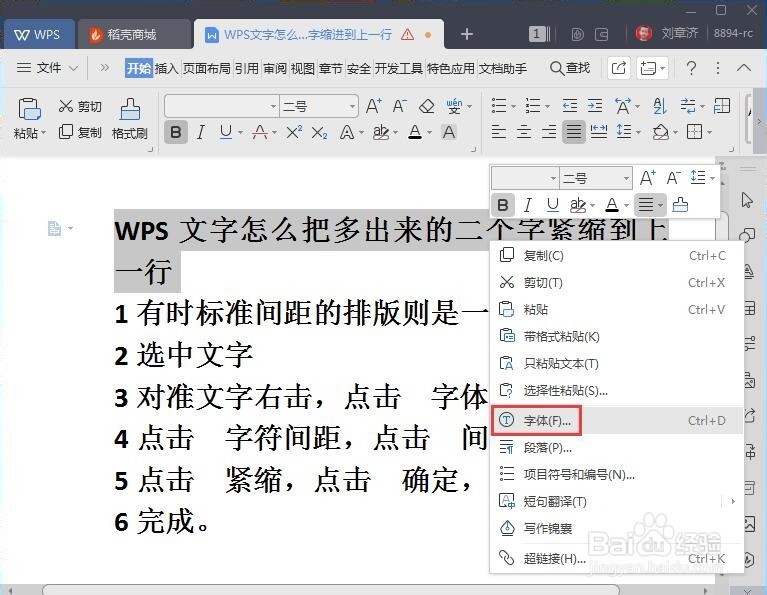Click the Paste icon in ribbon
Image resolution: width=767 pixels, height=595 pixels.
pos(29,109)
